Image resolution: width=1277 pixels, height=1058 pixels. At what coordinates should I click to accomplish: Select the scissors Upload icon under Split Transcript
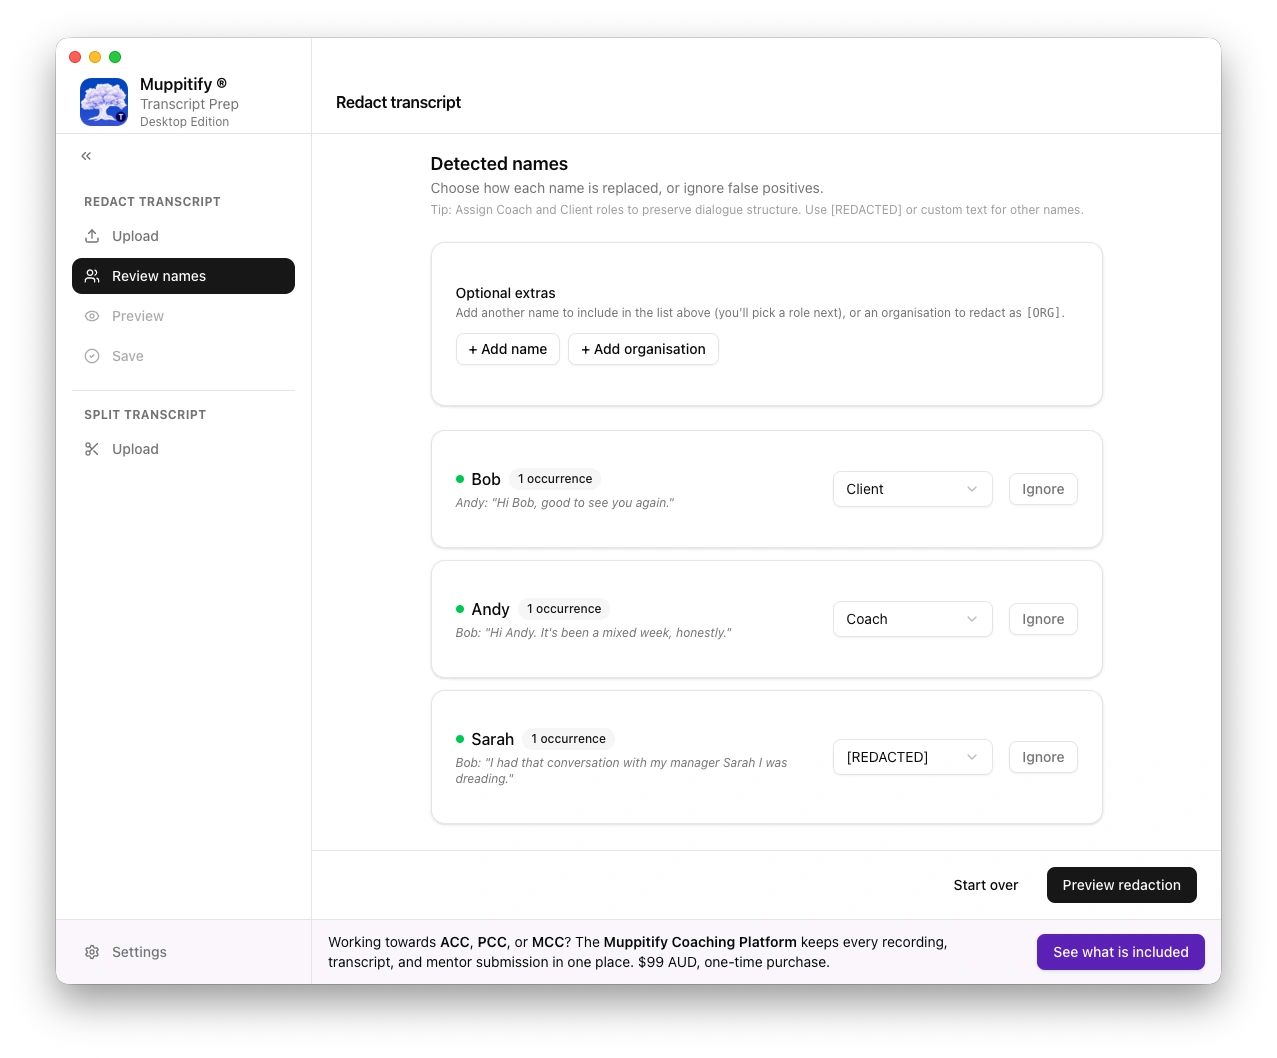point(93,449)
